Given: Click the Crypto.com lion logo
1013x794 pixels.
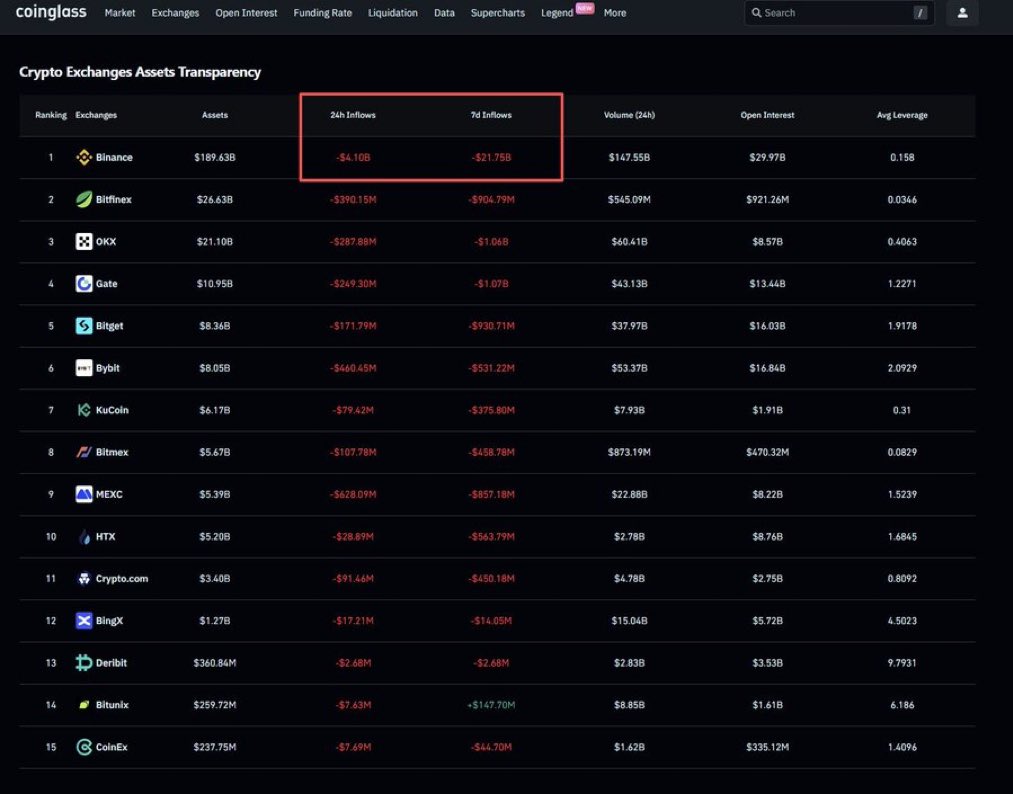Looking at the screenshot, I should tap(84, 579).
